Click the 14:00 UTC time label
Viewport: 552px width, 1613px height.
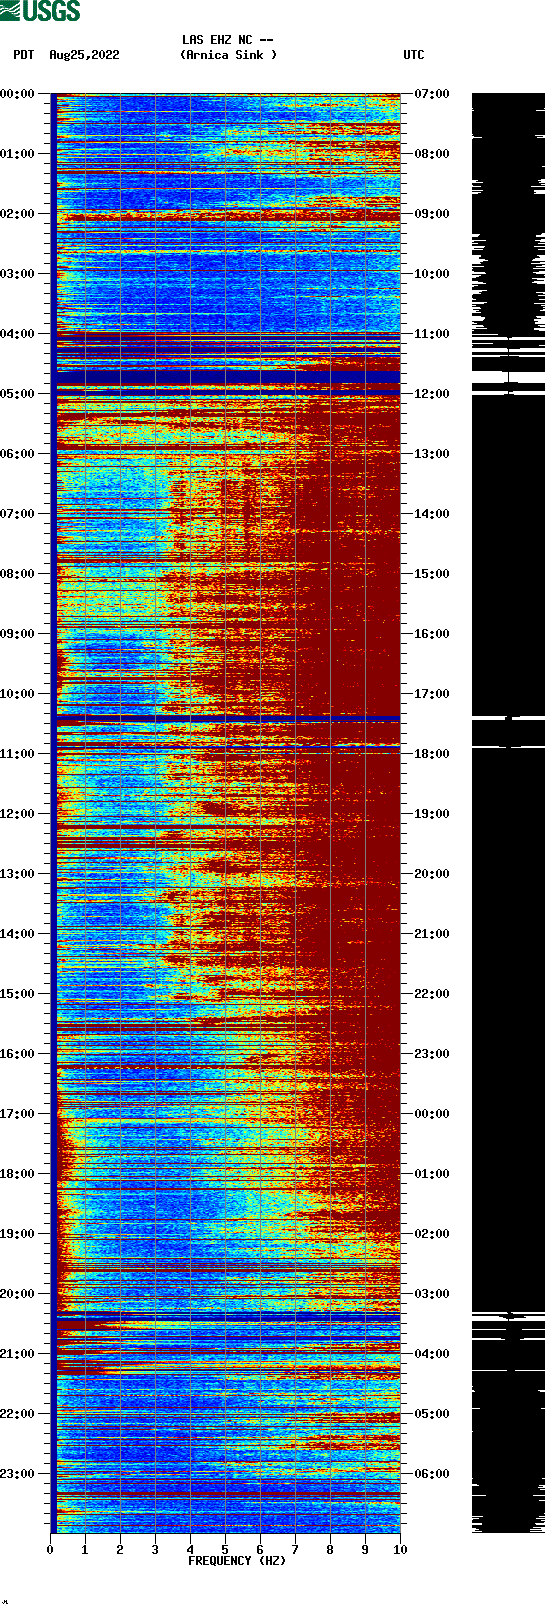point(432,514)
